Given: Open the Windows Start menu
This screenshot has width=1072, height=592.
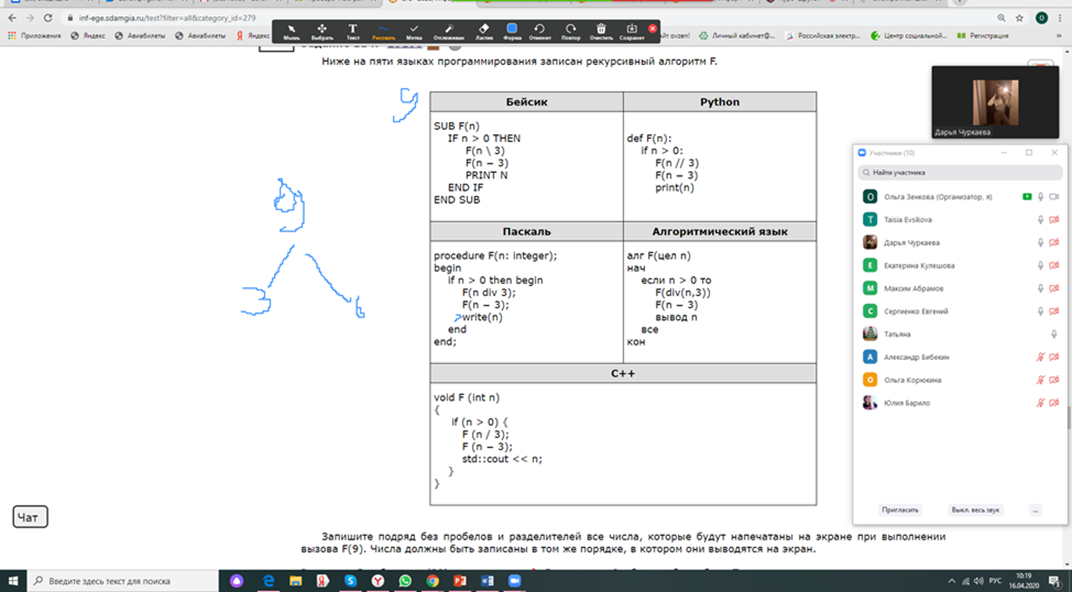Looking at the screenshot, I should (13, 581).
